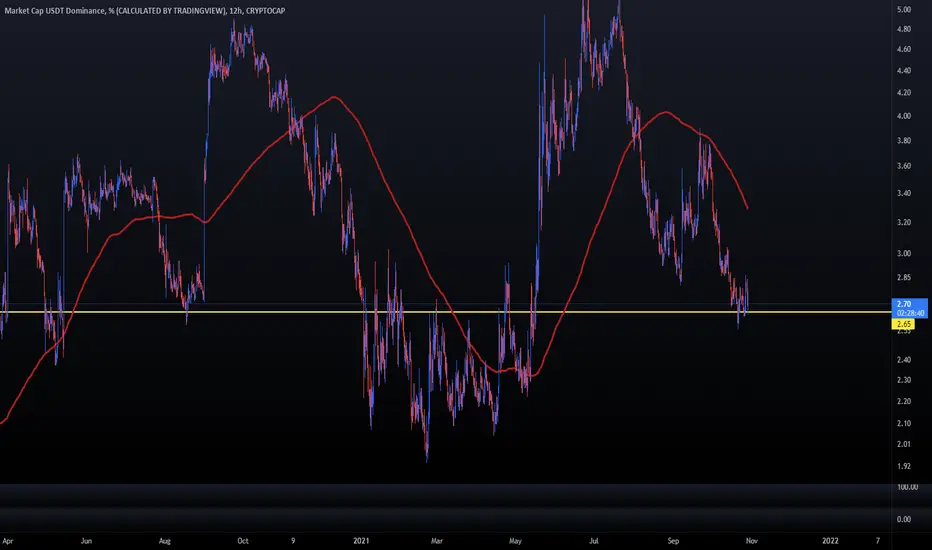Click the 2.10 price axis label
Screen dimensions: 932x550
click(x=903, y=423)
